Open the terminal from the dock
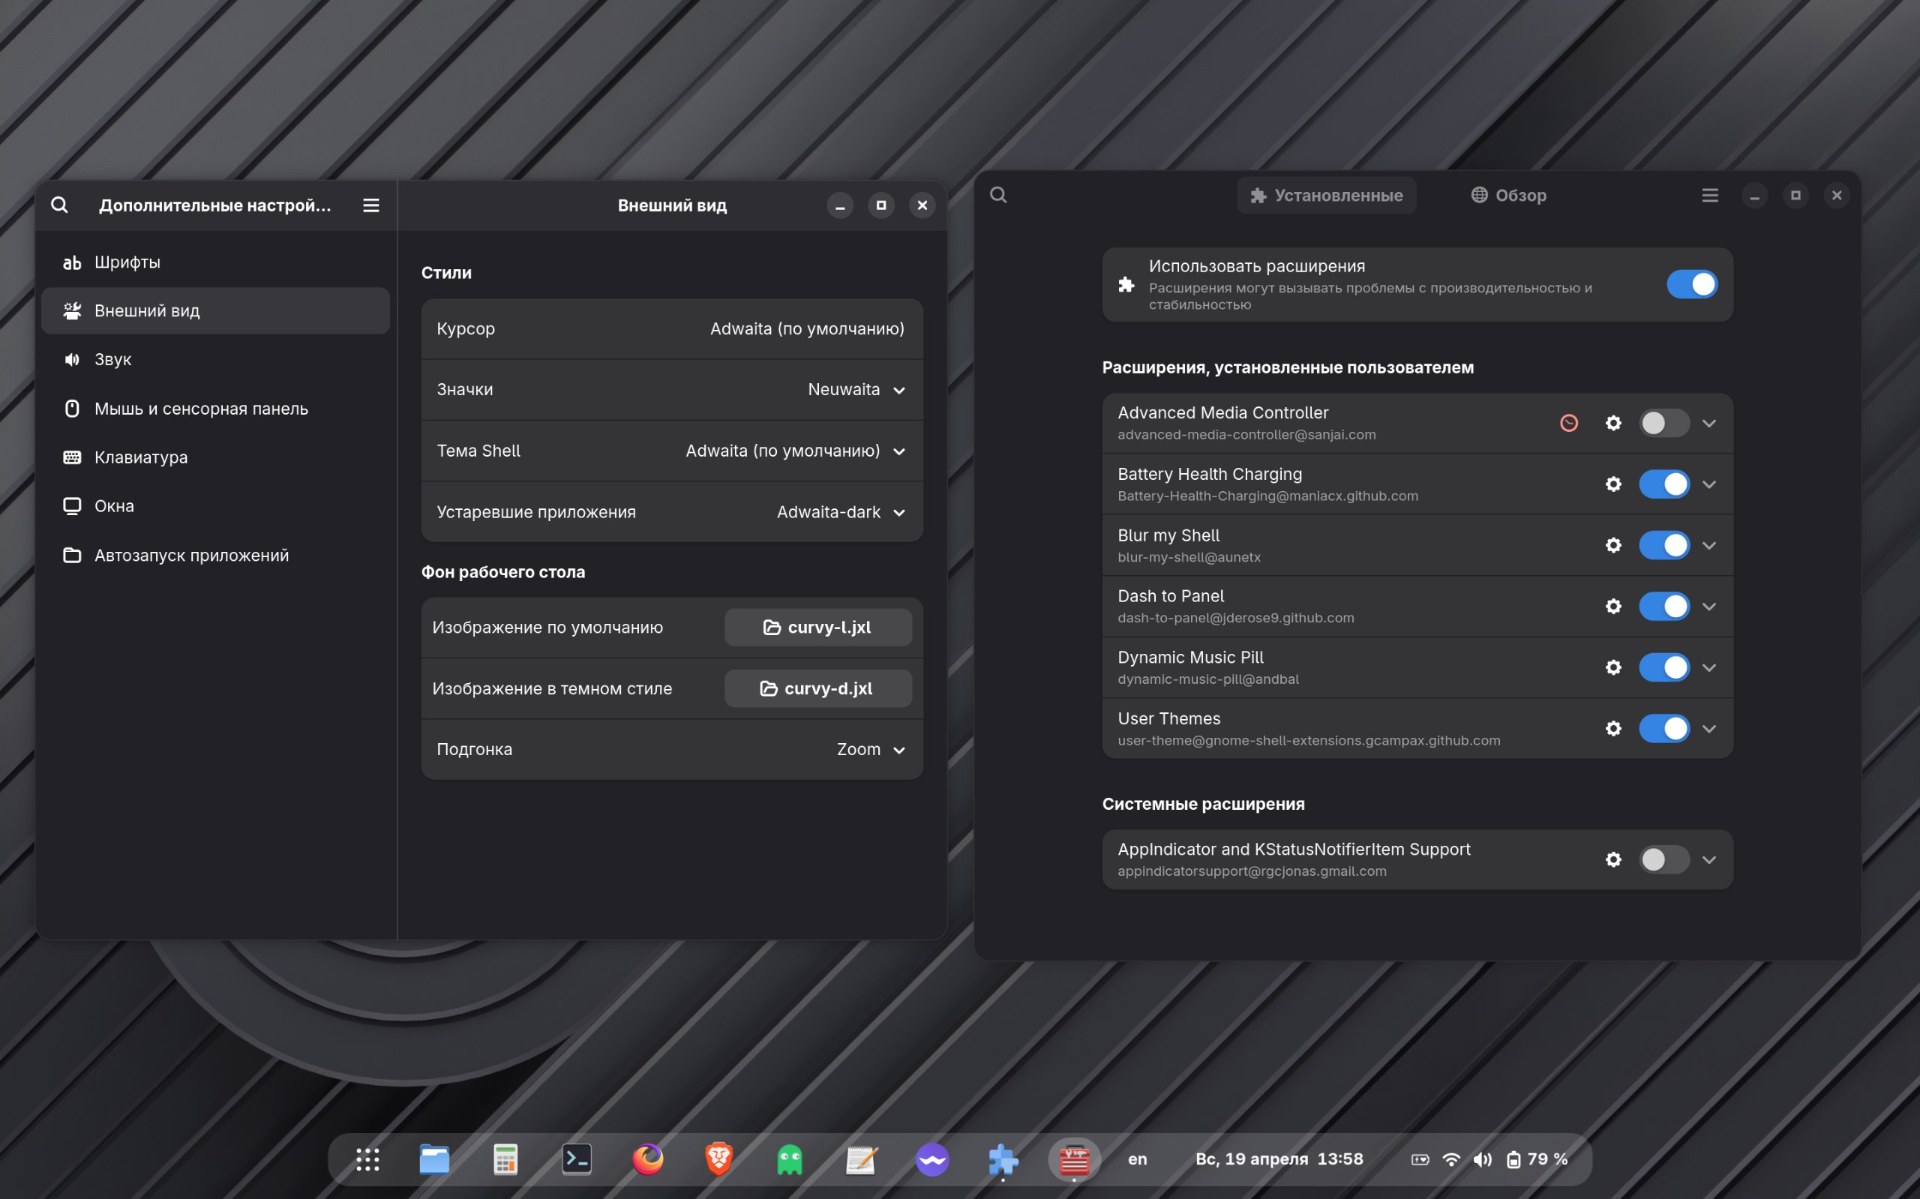This screenshot has height=1199, width=1920. (x=577, y=1159)
